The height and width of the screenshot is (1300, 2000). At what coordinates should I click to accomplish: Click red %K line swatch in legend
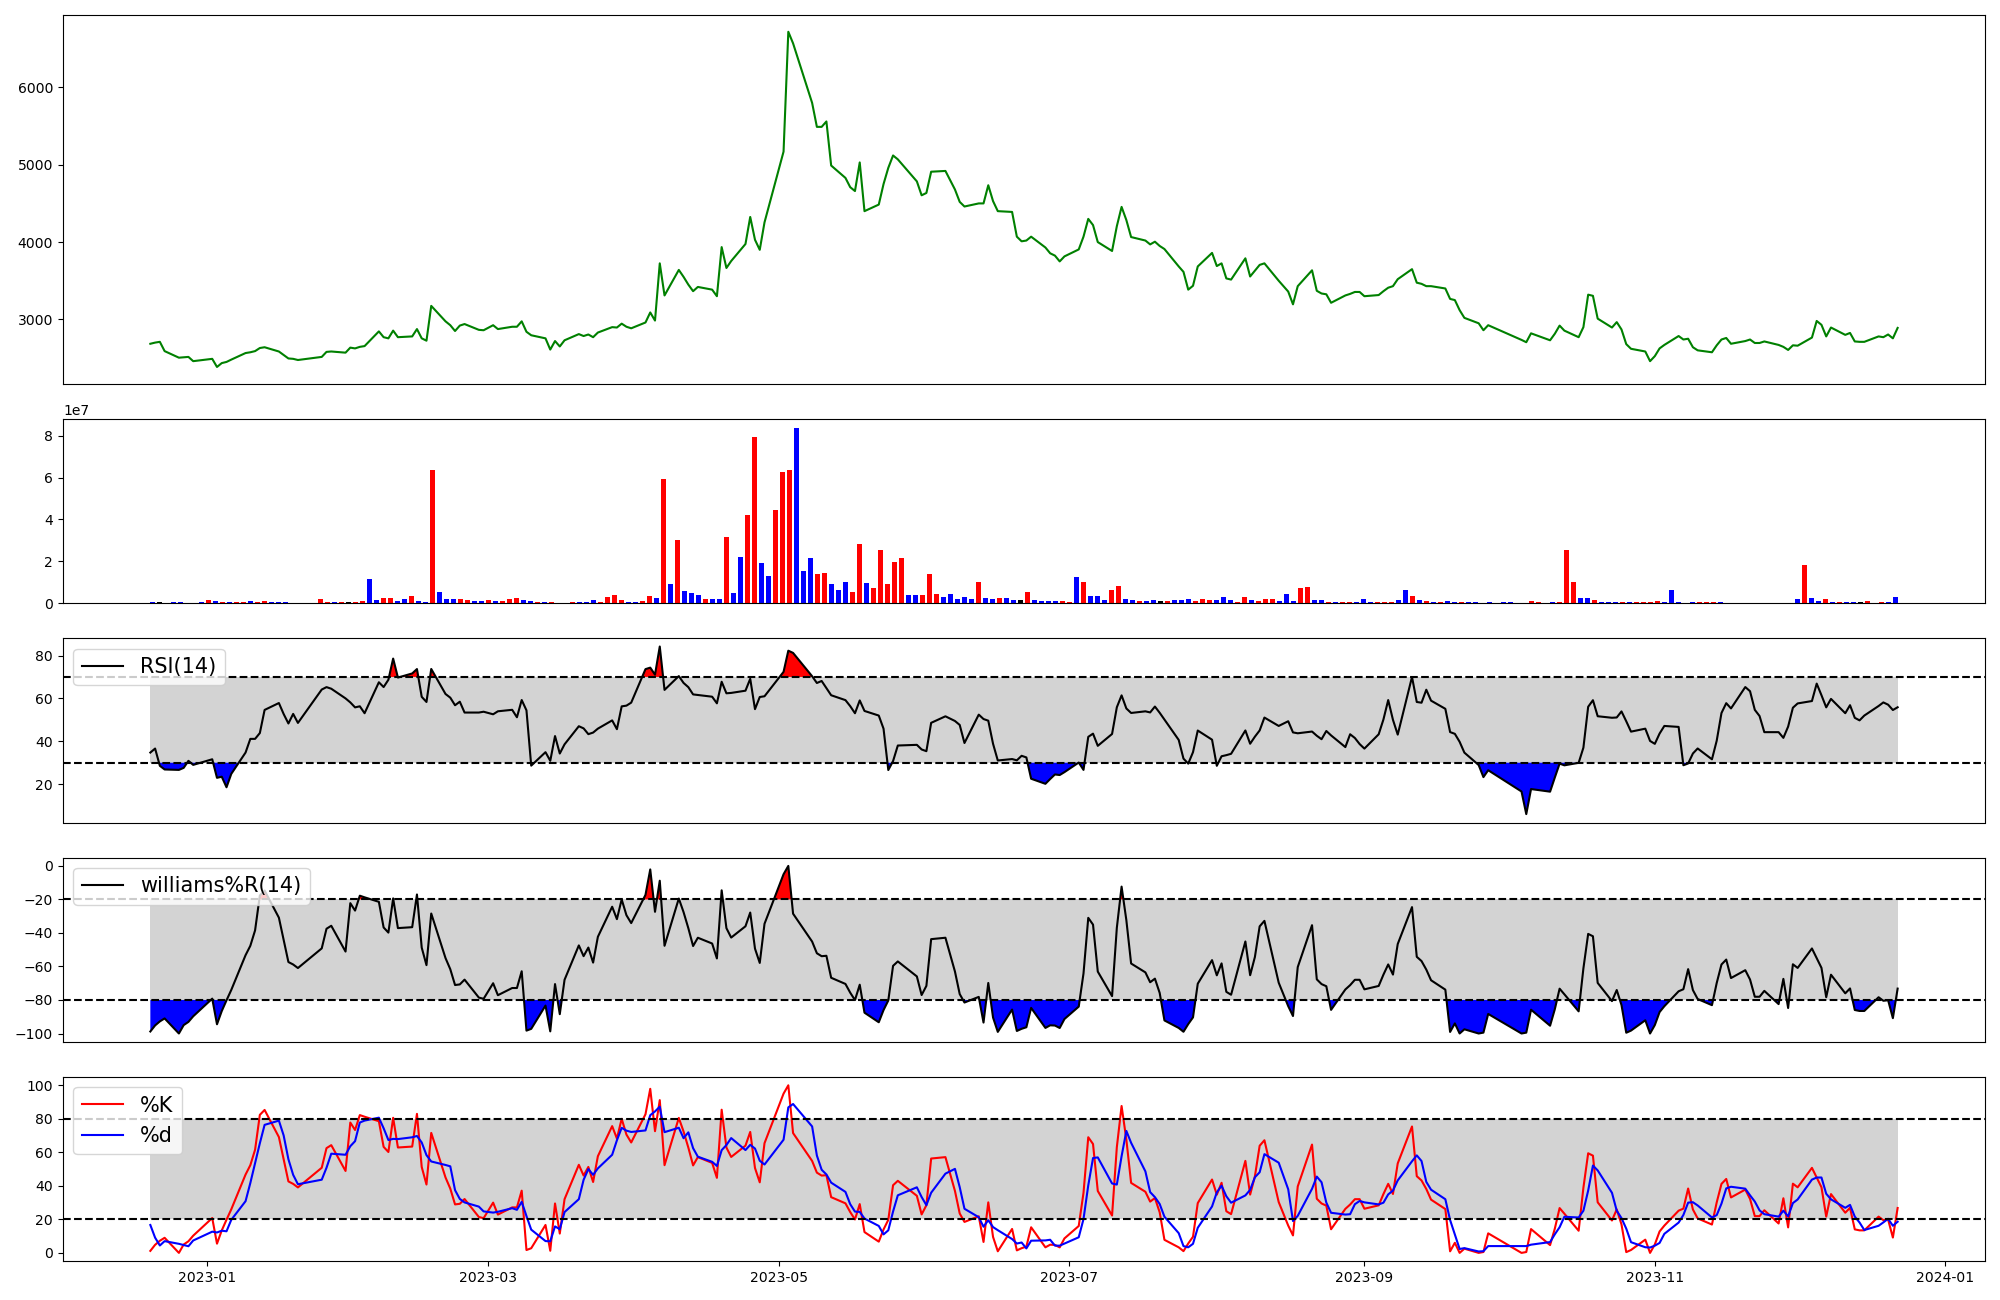tap(102, 1105)
